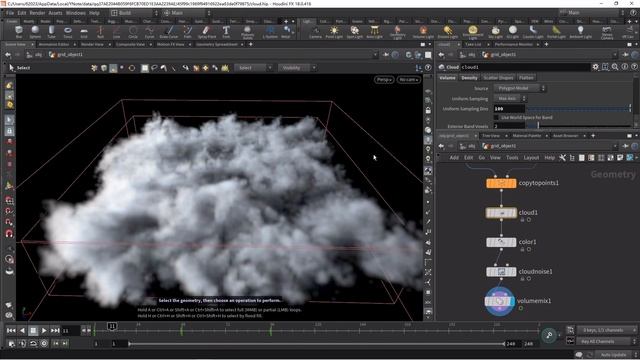
Task: Select the Circle shelf tool
Action: [x=133, y=31]
